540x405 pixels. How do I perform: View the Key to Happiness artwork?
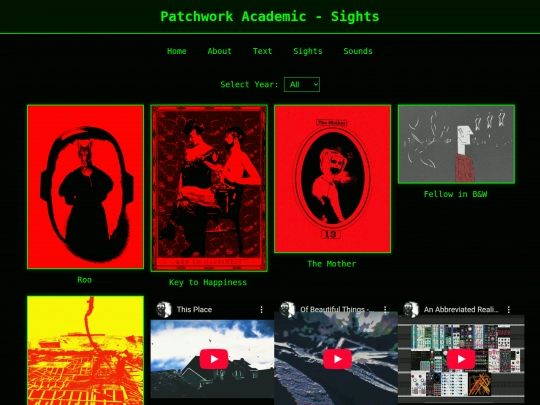tap(209, 188)
